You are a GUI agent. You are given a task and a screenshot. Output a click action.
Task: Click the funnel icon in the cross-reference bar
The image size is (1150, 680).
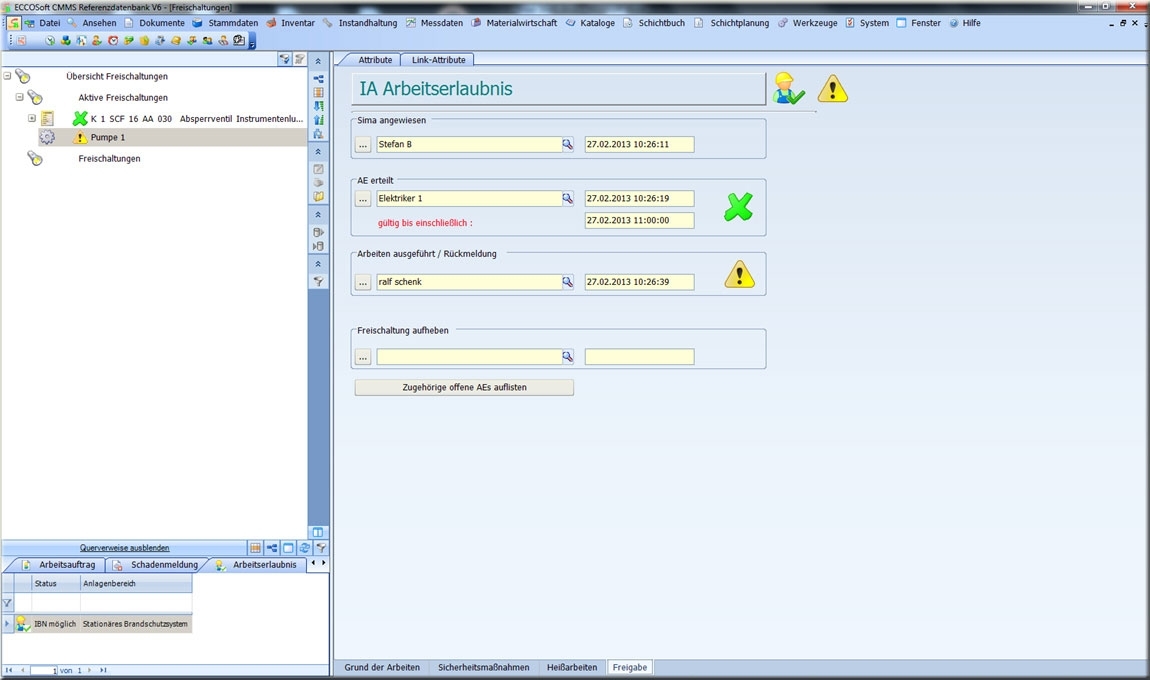pyautogui.click(x=321, y=548)
